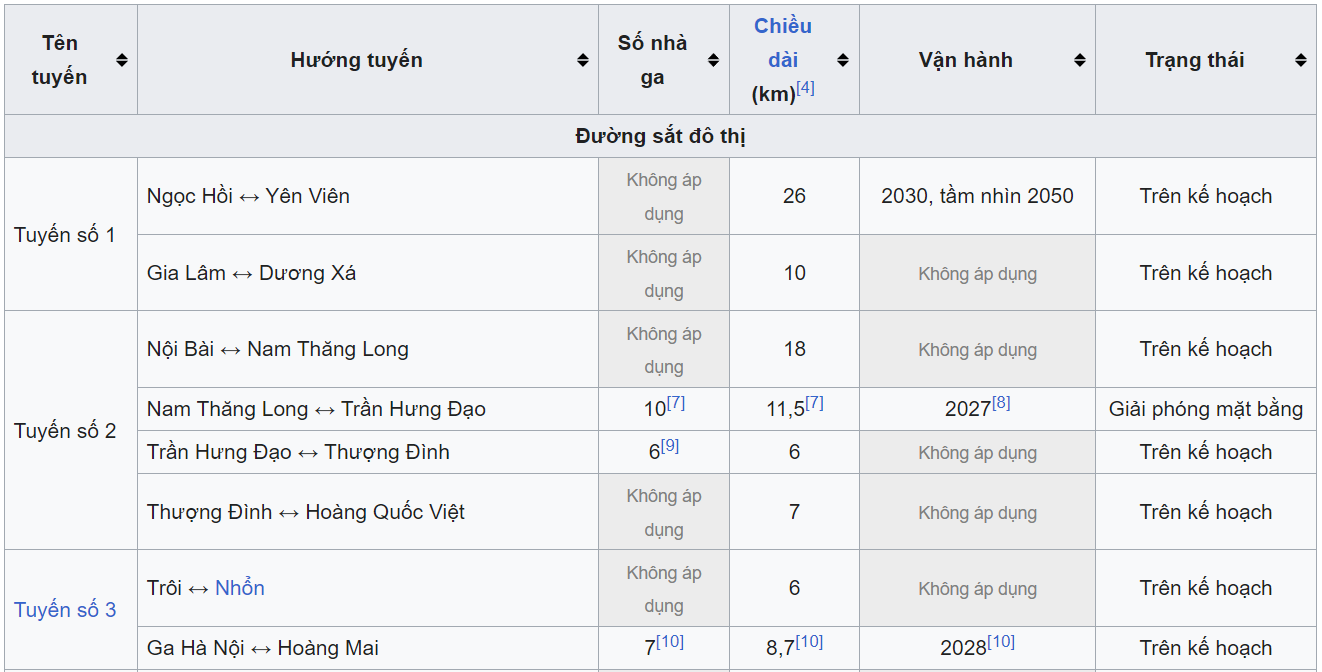Select the Giải phóng mặt bằng status cell
1322x672 pixels.
point(1205,409)
